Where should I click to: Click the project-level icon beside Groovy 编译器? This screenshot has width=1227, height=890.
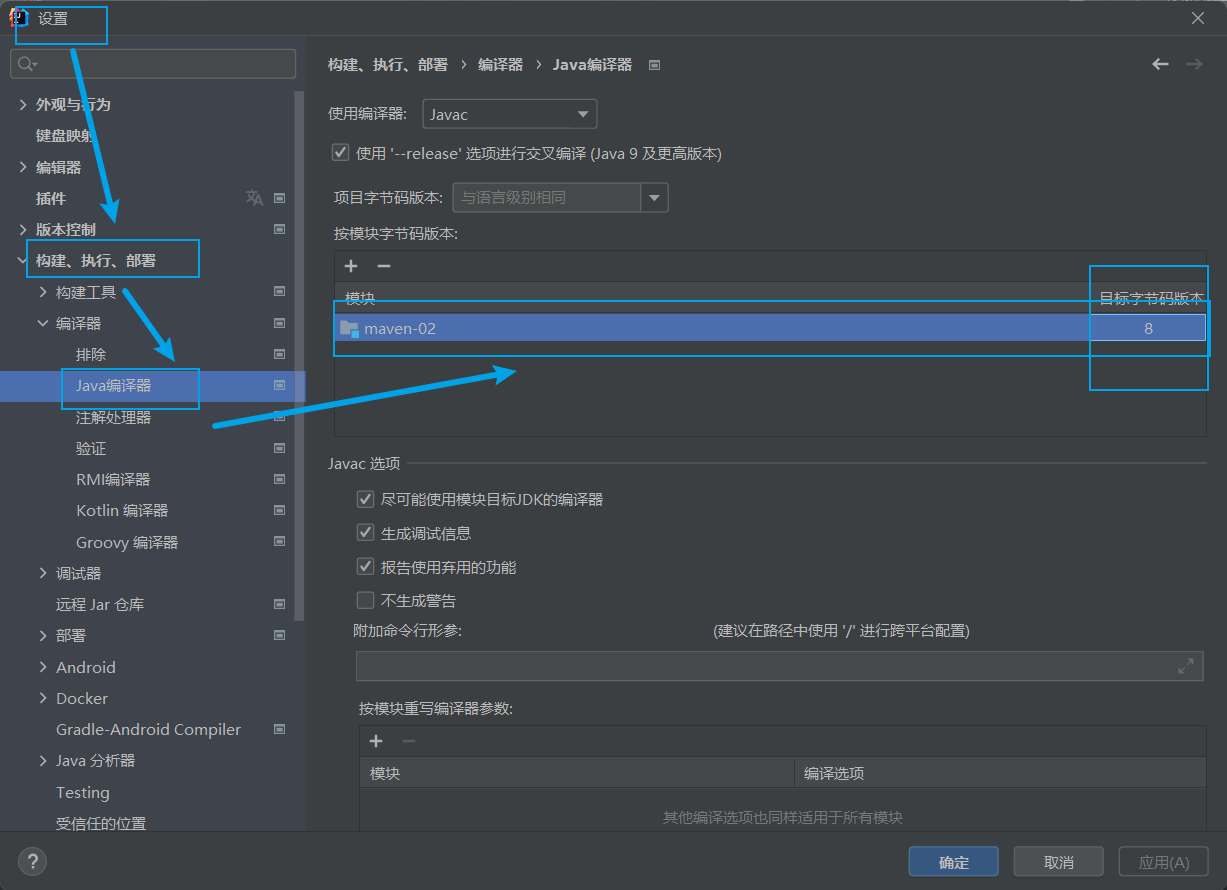tap(280, 542)
